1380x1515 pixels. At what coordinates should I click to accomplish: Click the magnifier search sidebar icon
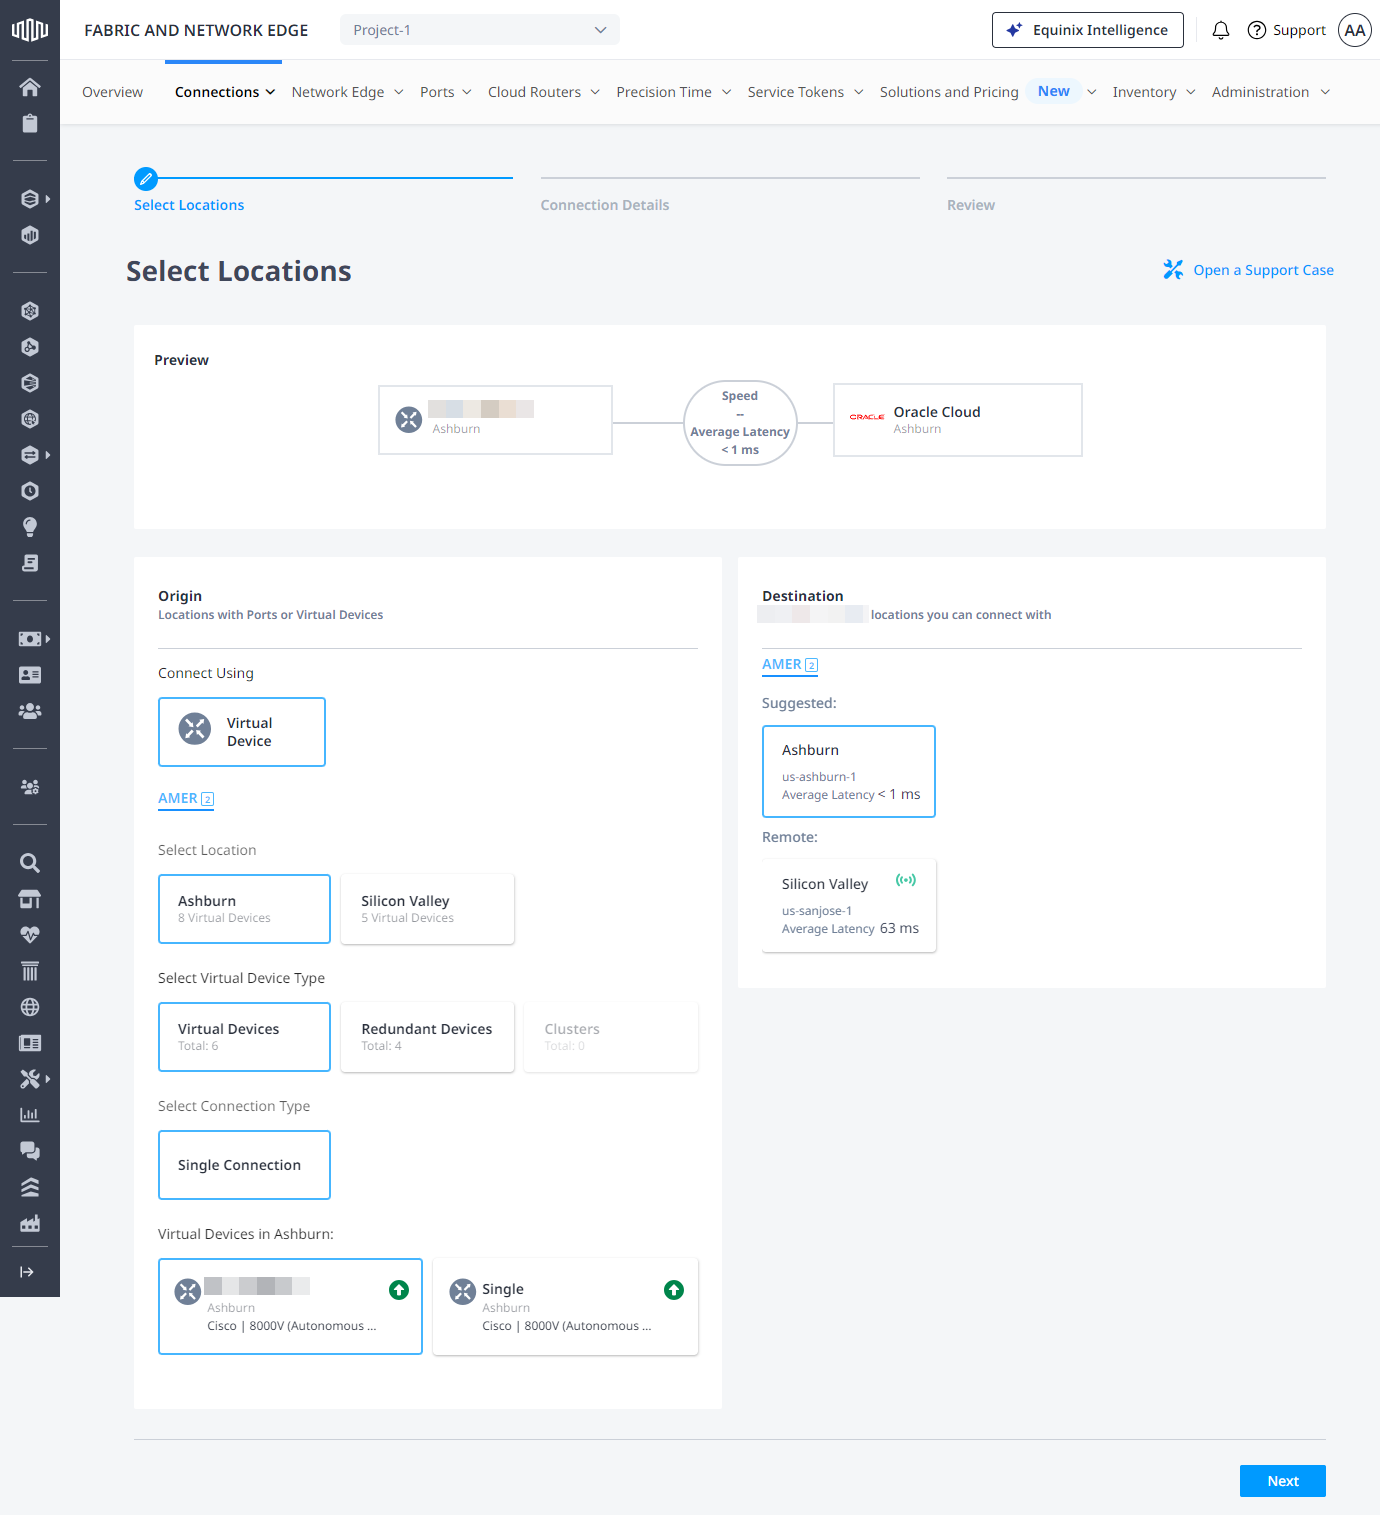pyautogui.click(x=30, y=863)
